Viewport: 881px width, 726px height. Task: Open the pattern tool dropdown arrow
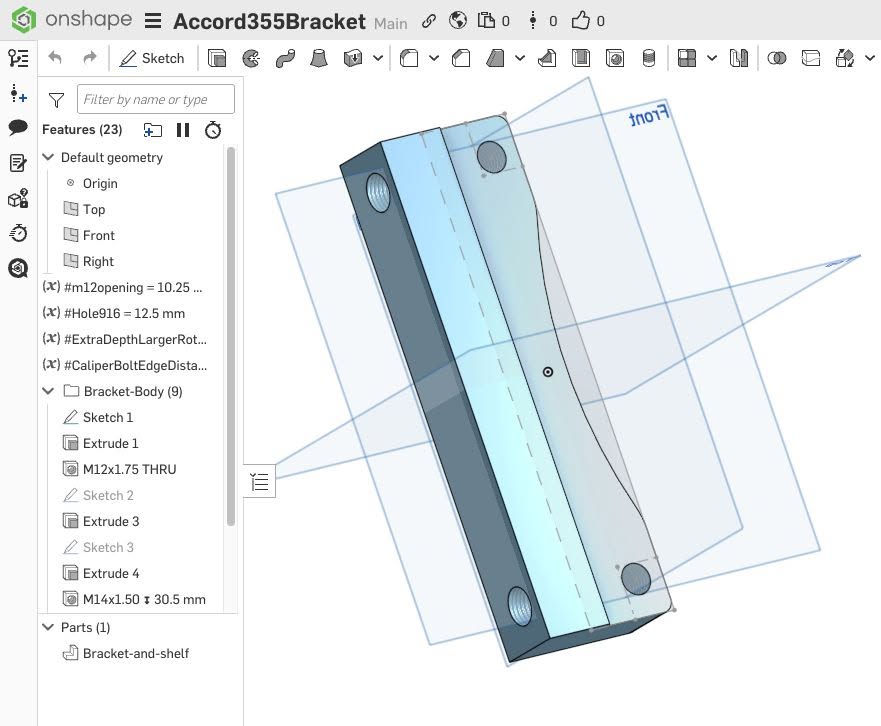pyautogui.click(x=712, y=58)
